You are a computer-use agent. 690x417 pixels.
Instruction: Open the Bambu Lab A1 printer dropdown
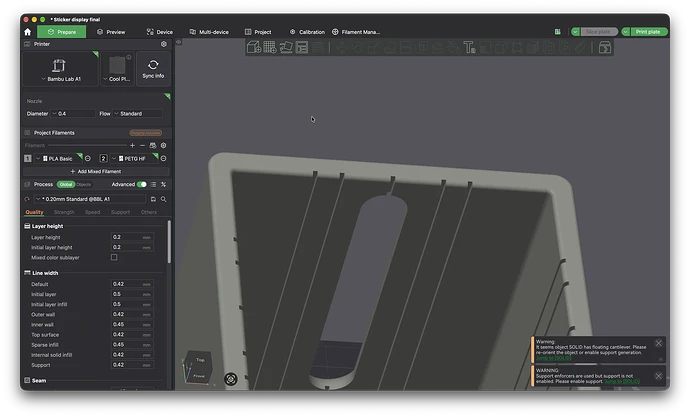(61, 69)
